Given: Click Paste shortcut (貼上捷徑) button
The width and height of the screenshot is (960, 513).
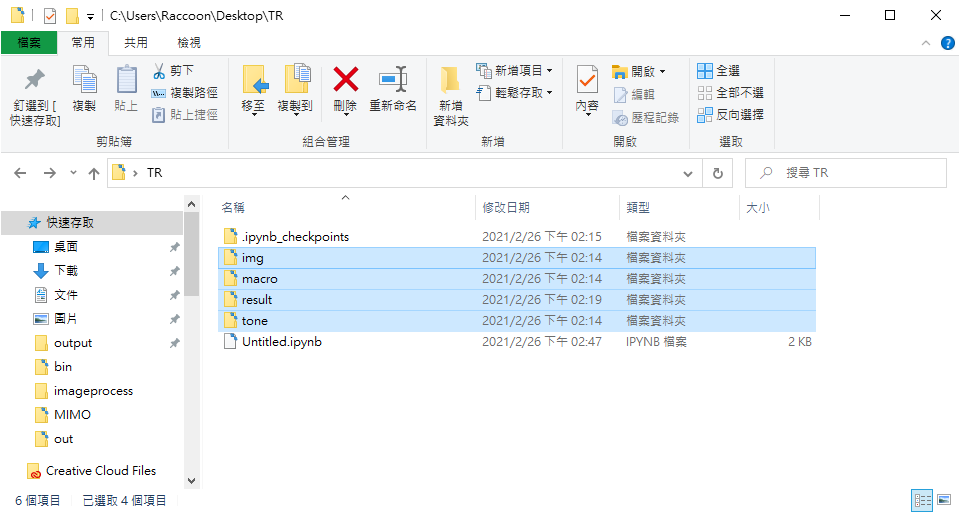Looking at the screenshot, I should click(x=185, y=114).
